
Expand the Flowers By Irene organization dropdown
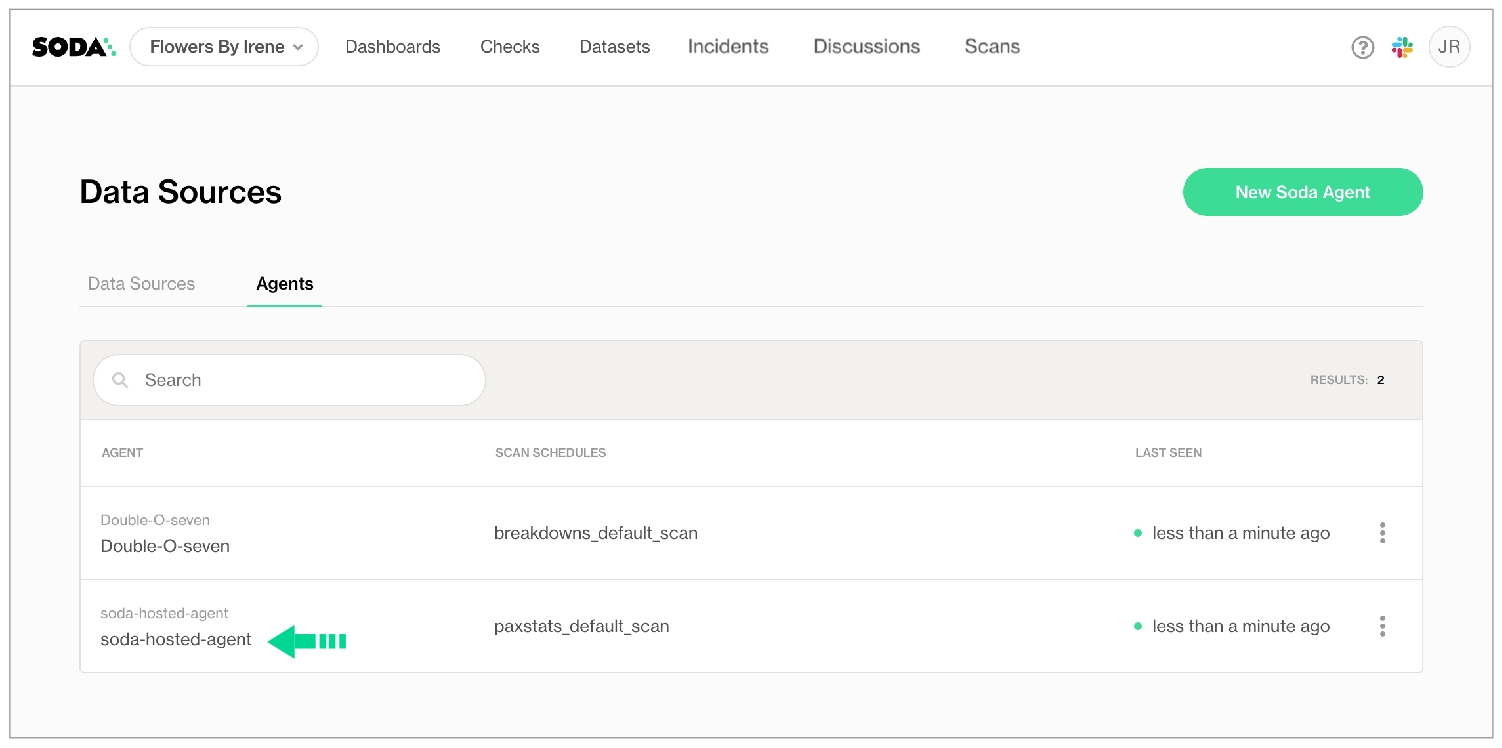225,47
